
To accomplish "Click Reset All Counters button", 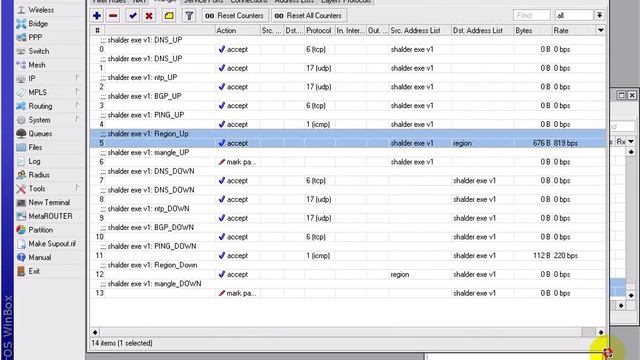I will 308,16.
